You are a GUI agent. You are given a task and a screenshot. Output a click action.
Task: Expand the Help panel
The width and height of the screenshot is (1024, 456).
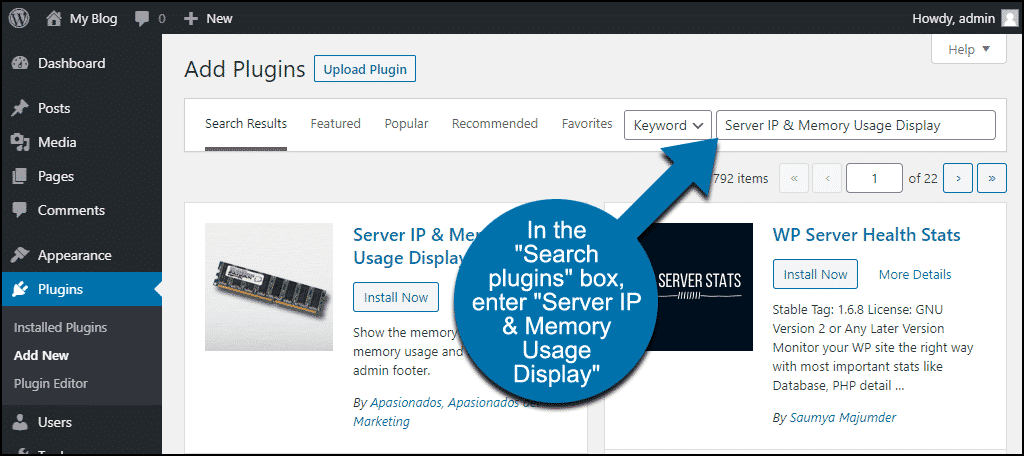point(968,50)
